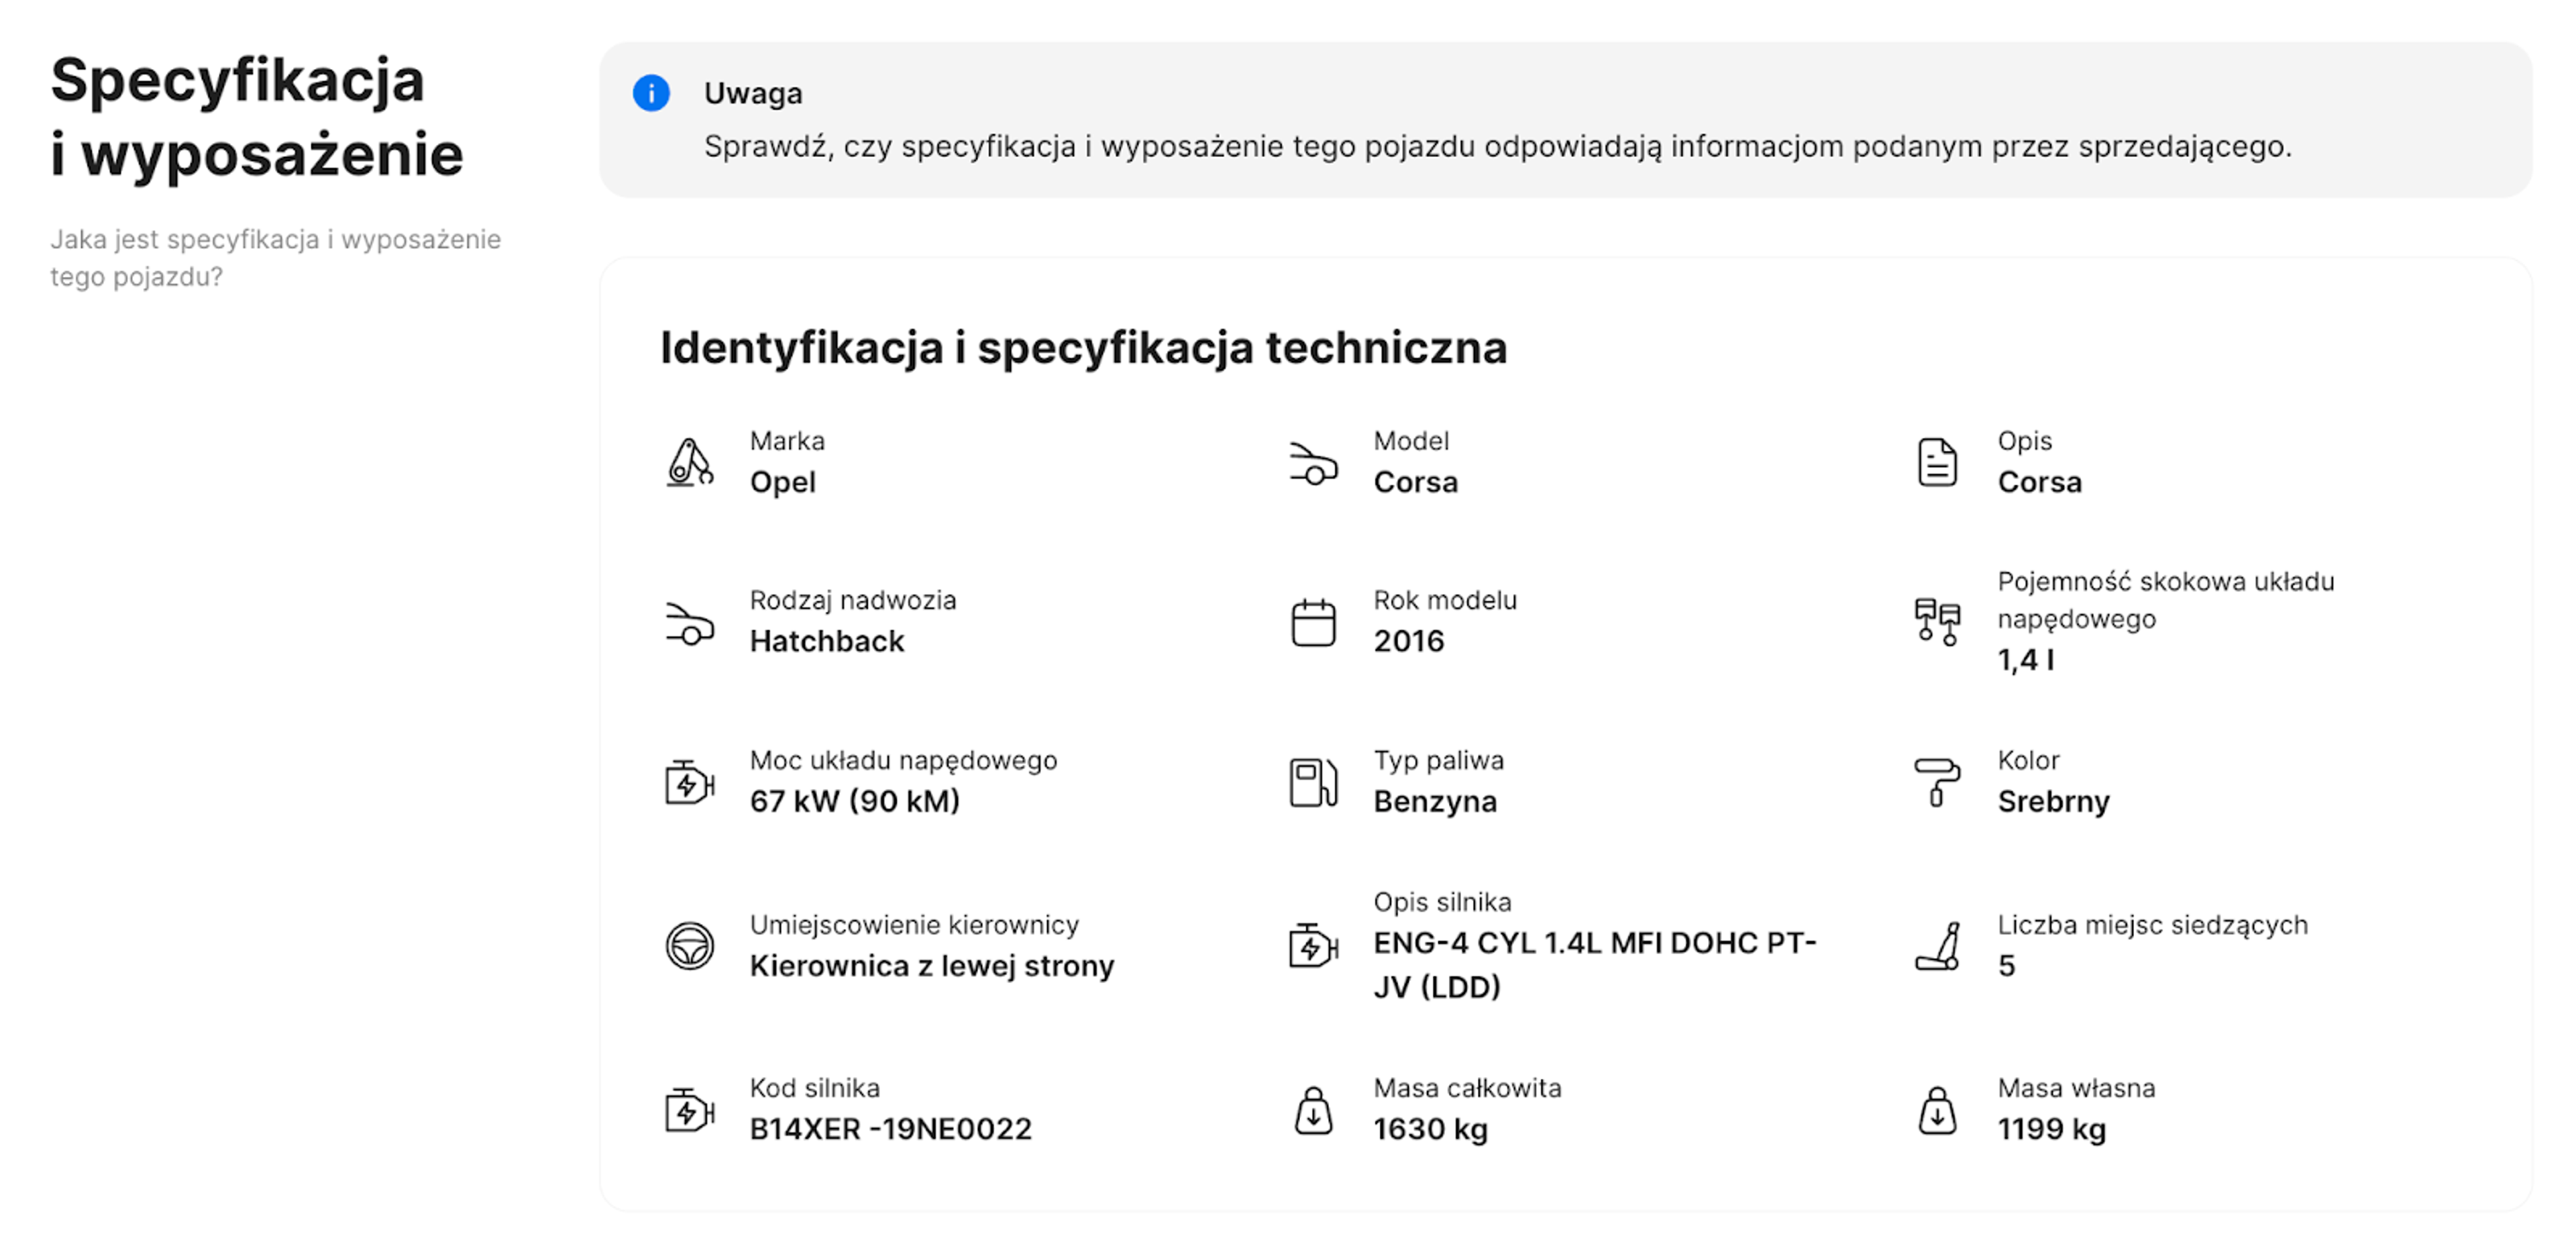Screen dimensions: 2576x1240
Task: Click the value 'ENG-4 CYL 1.4L MFI DOHC PT-JV (LDD)'
Action: coord(1594,965)
